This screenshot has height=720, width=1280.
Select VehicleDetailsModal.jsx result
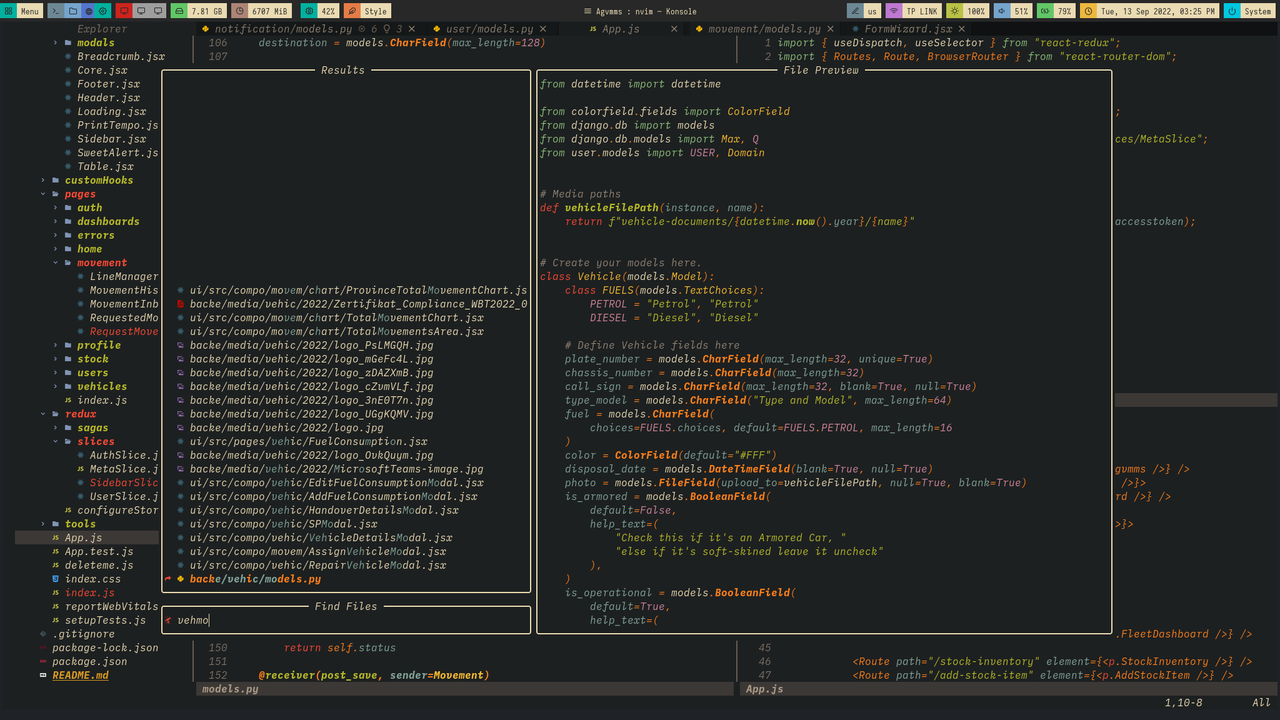click(x=321, y=537)
